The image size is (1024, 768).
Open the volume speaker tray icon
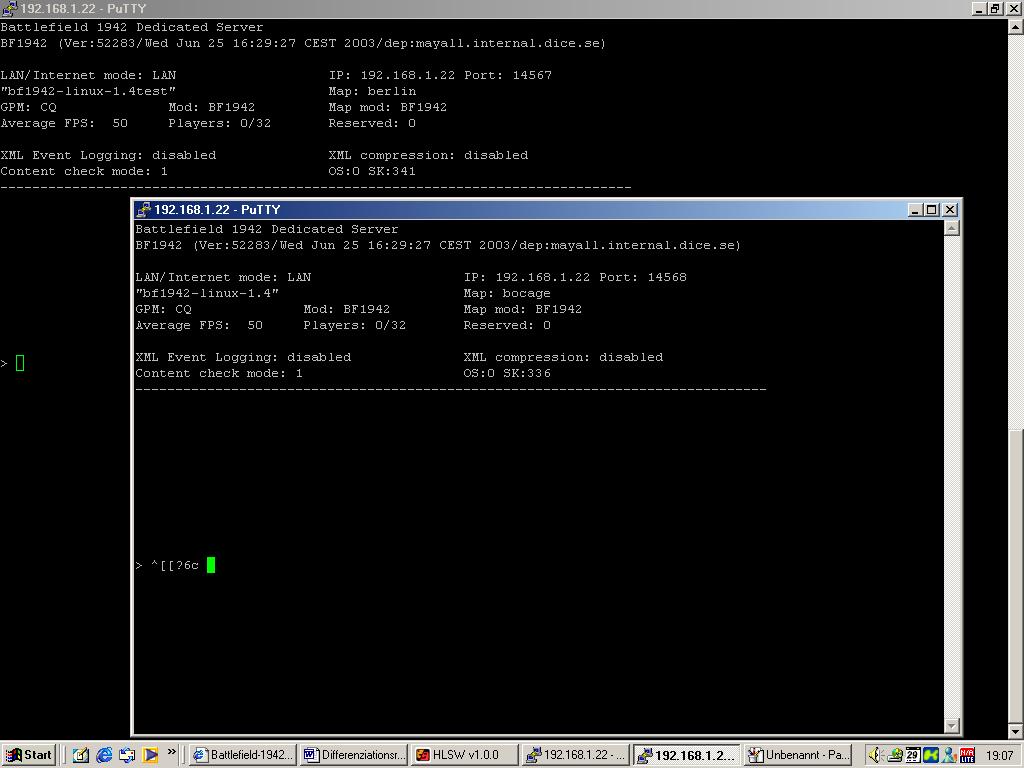click(876, 756)
